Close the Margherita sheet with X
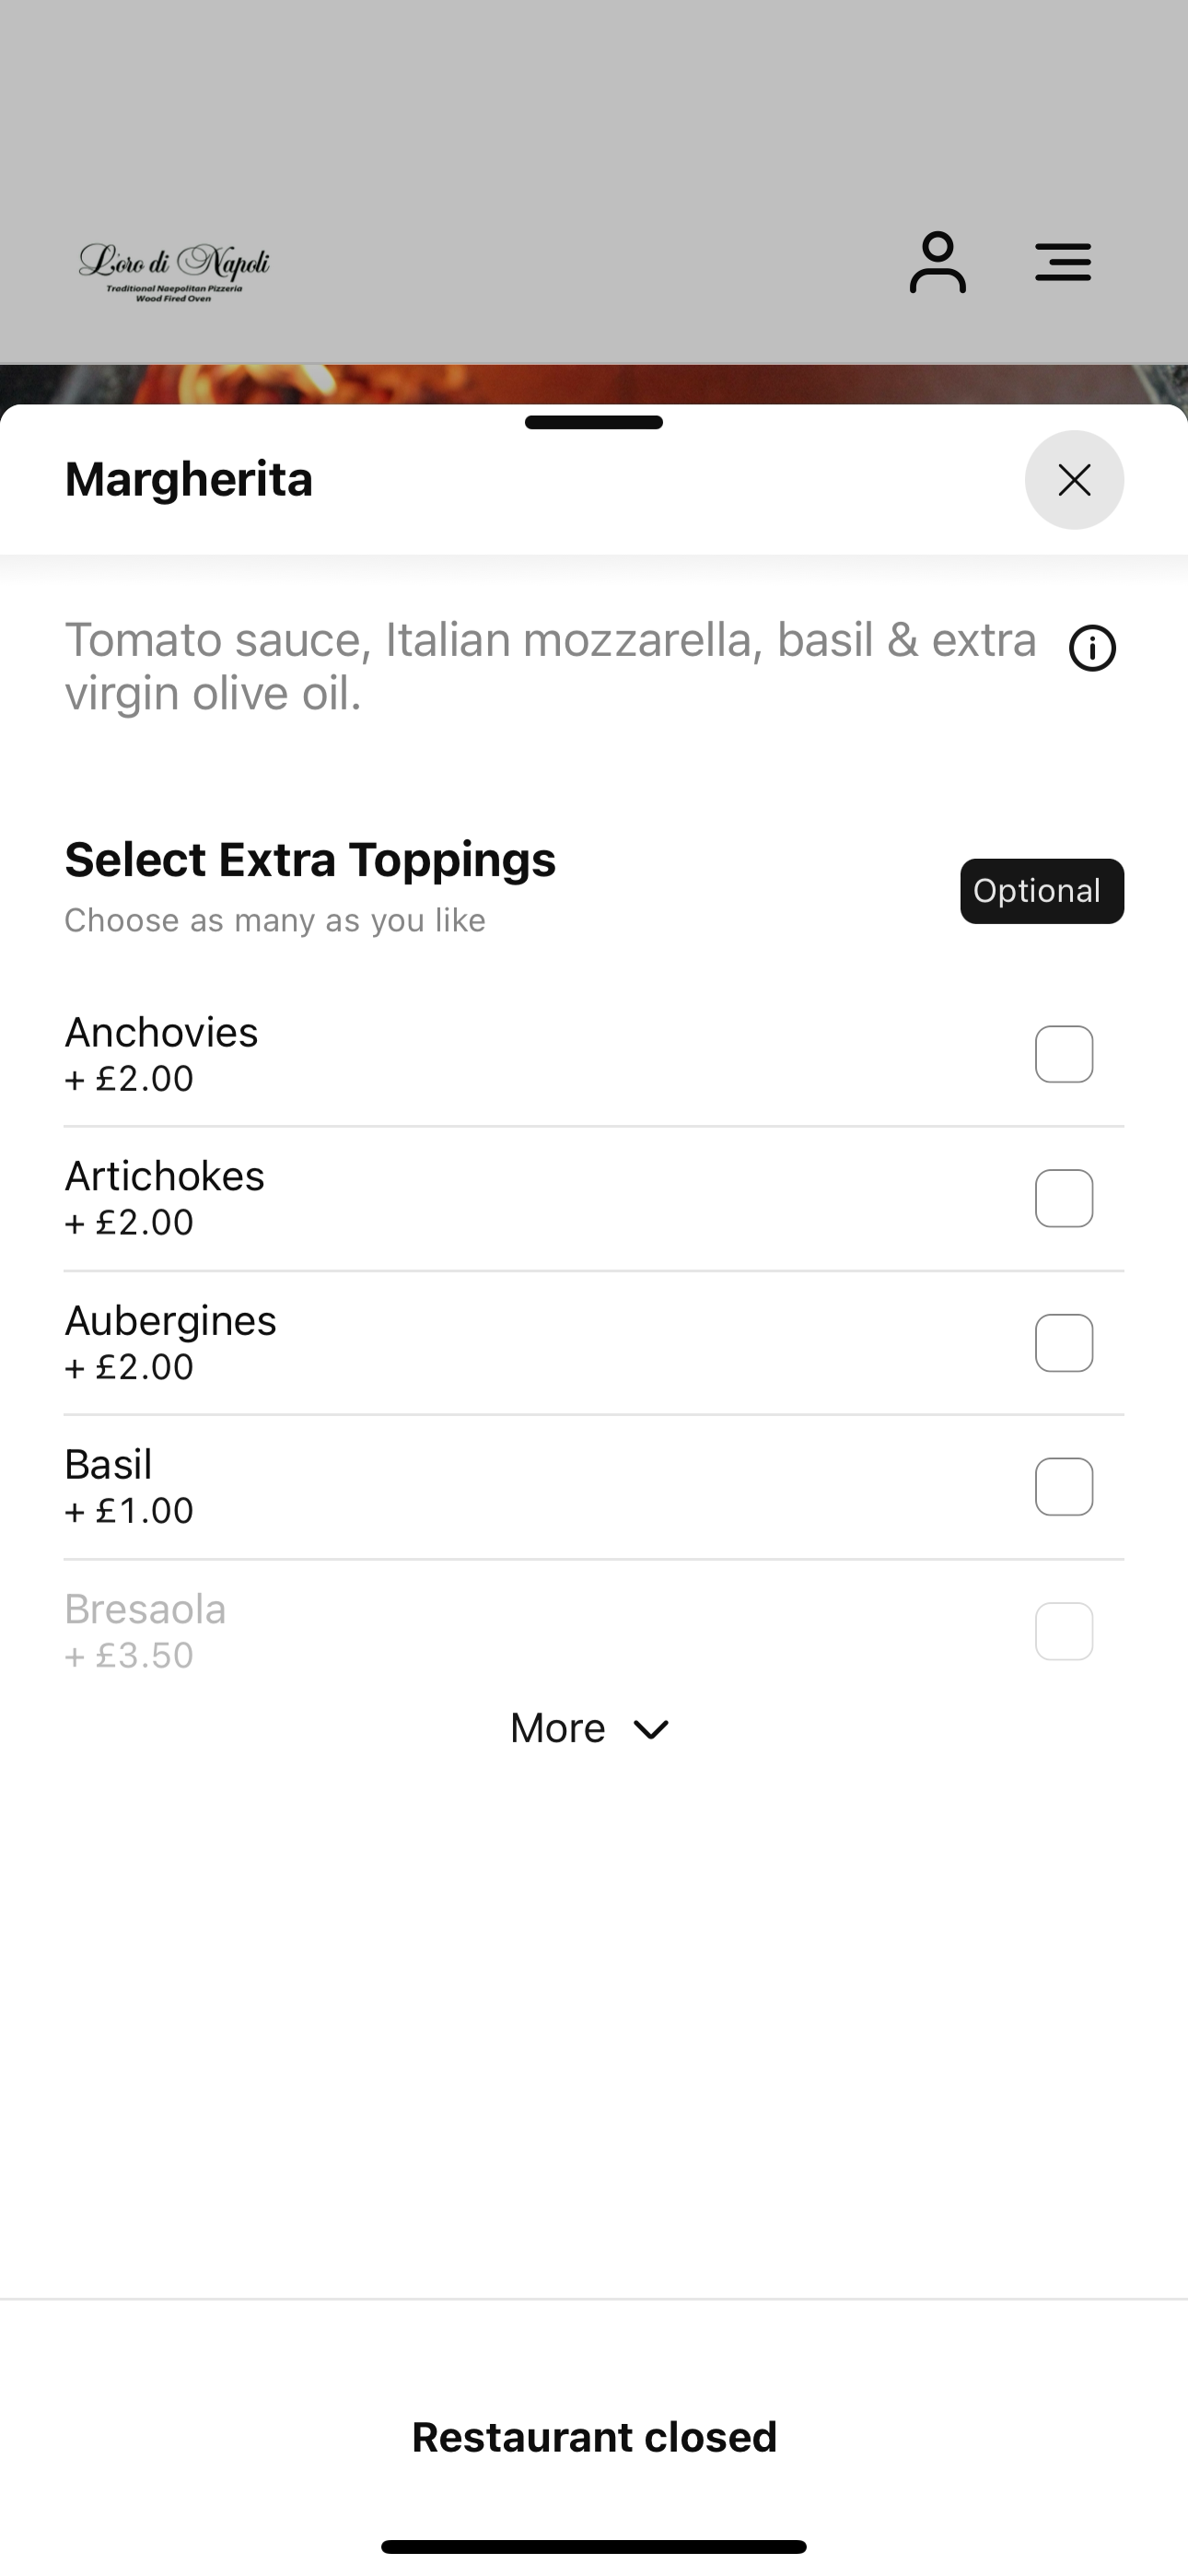This screenshot has width=1188, height=2576. (1074, 480)
